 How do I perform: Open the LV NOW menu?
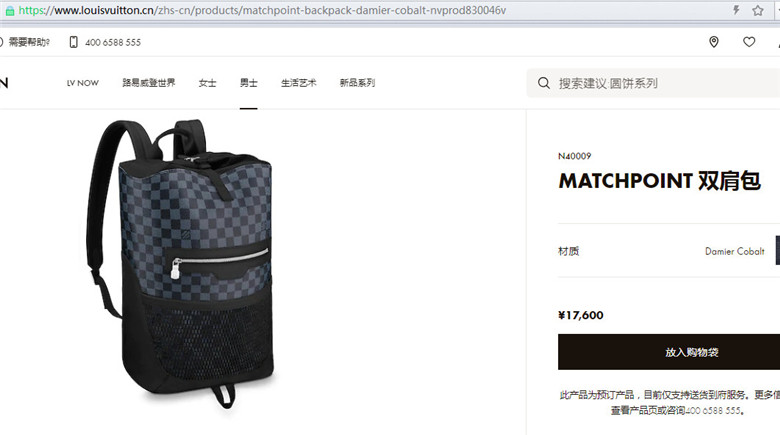83,83
